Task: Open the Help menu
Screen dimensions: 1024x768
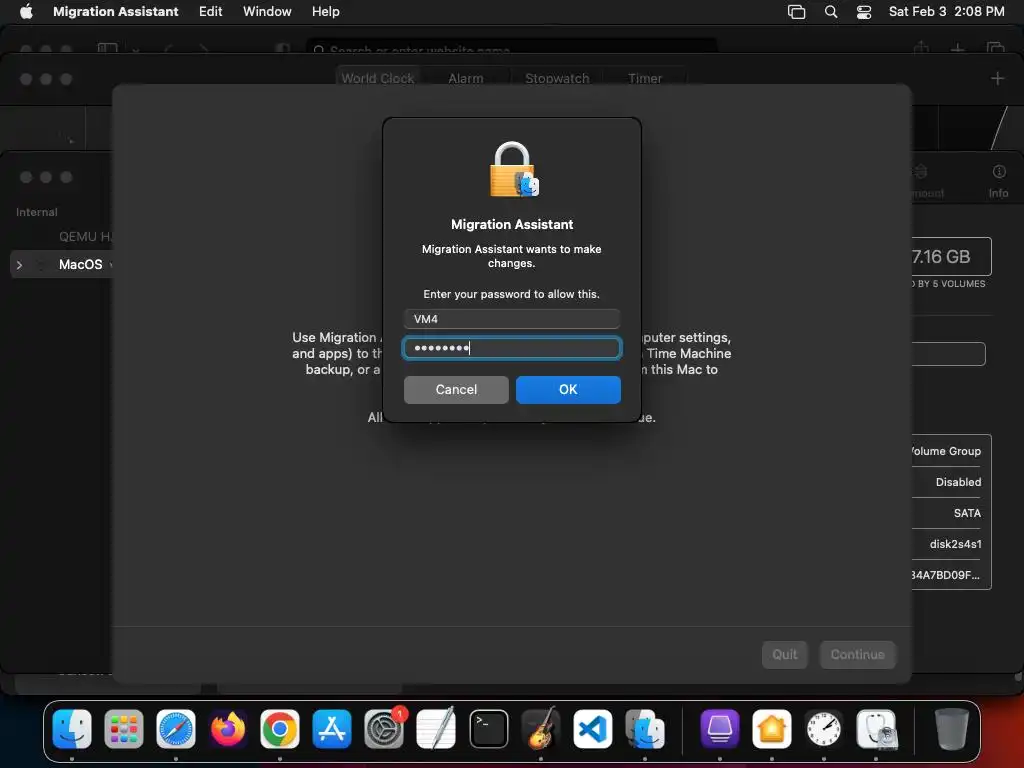Action: coord(325,11)
